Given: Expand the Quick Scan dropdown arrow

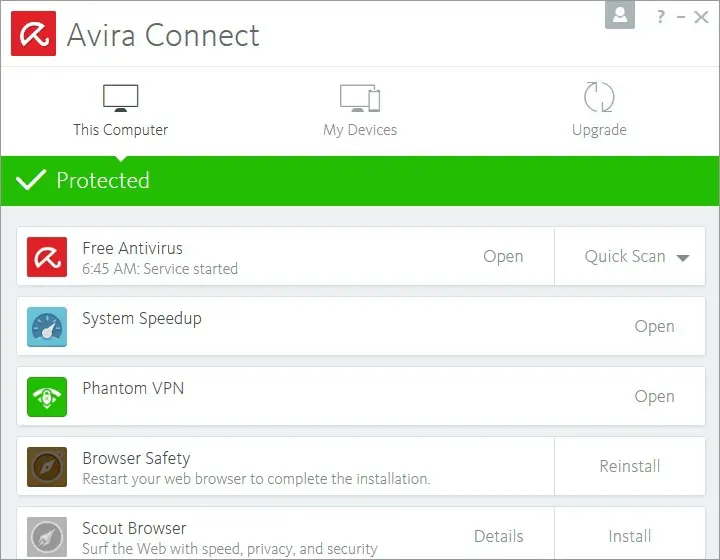Looking at the screenshot, I should [x=683, y=258].
